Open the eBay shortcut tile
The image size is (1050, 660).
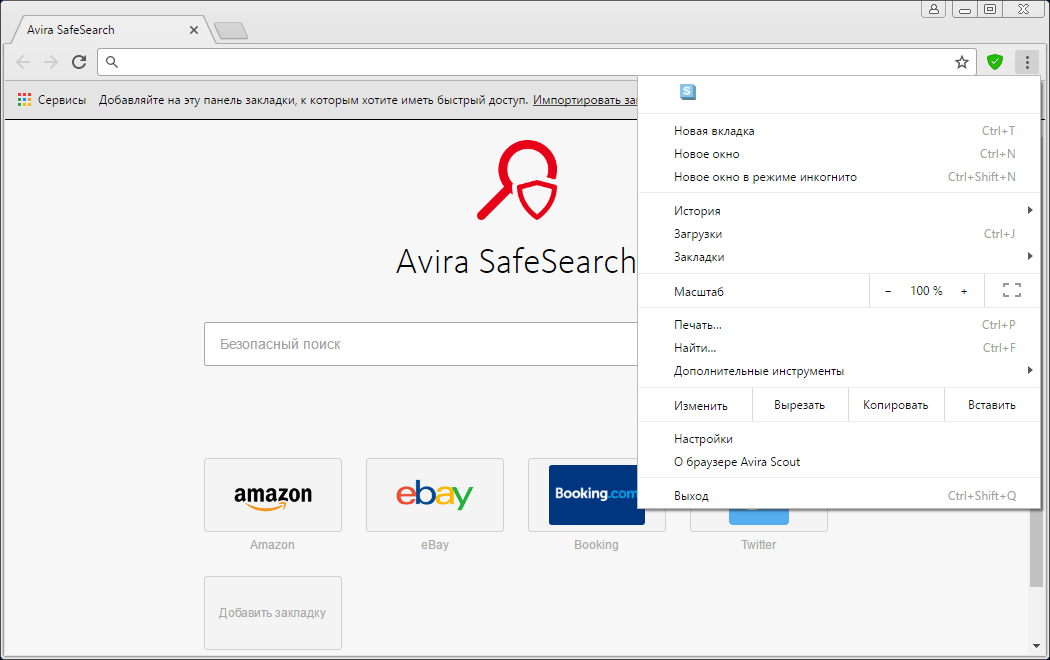[x=435, y=495]
